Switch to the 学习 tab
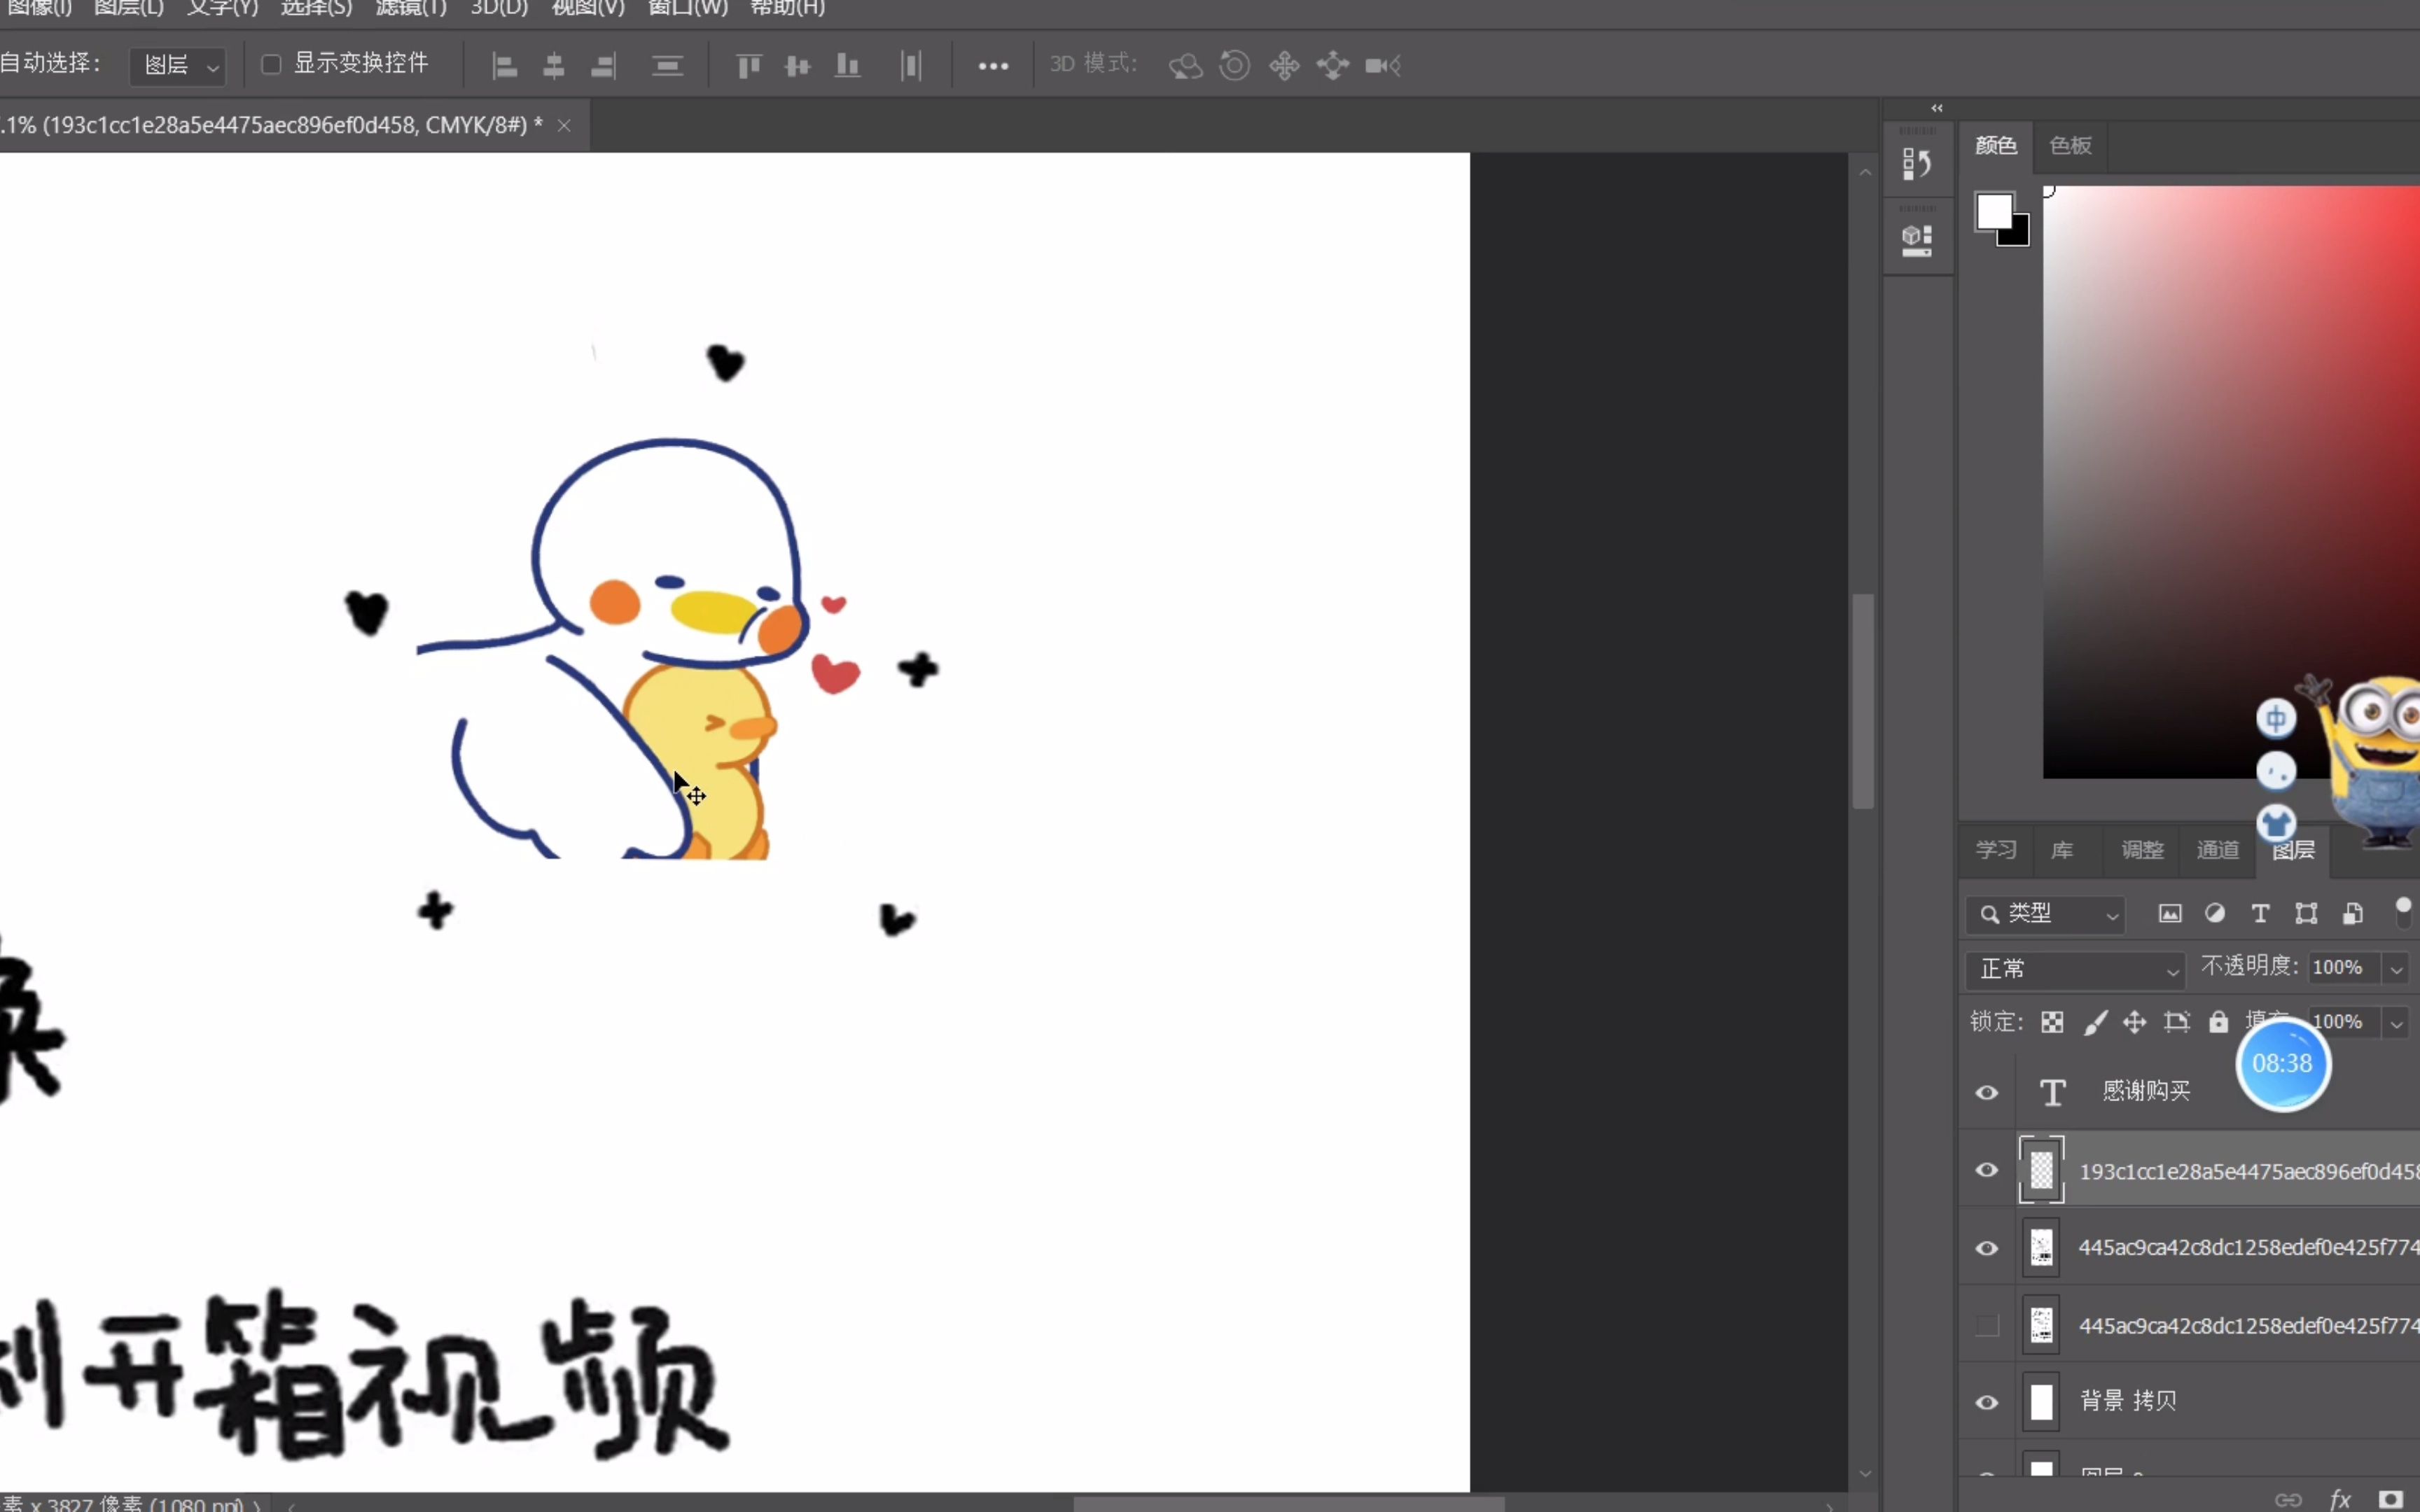The width and height of the screenshot is (2420, 1512). click(1996, 850)
